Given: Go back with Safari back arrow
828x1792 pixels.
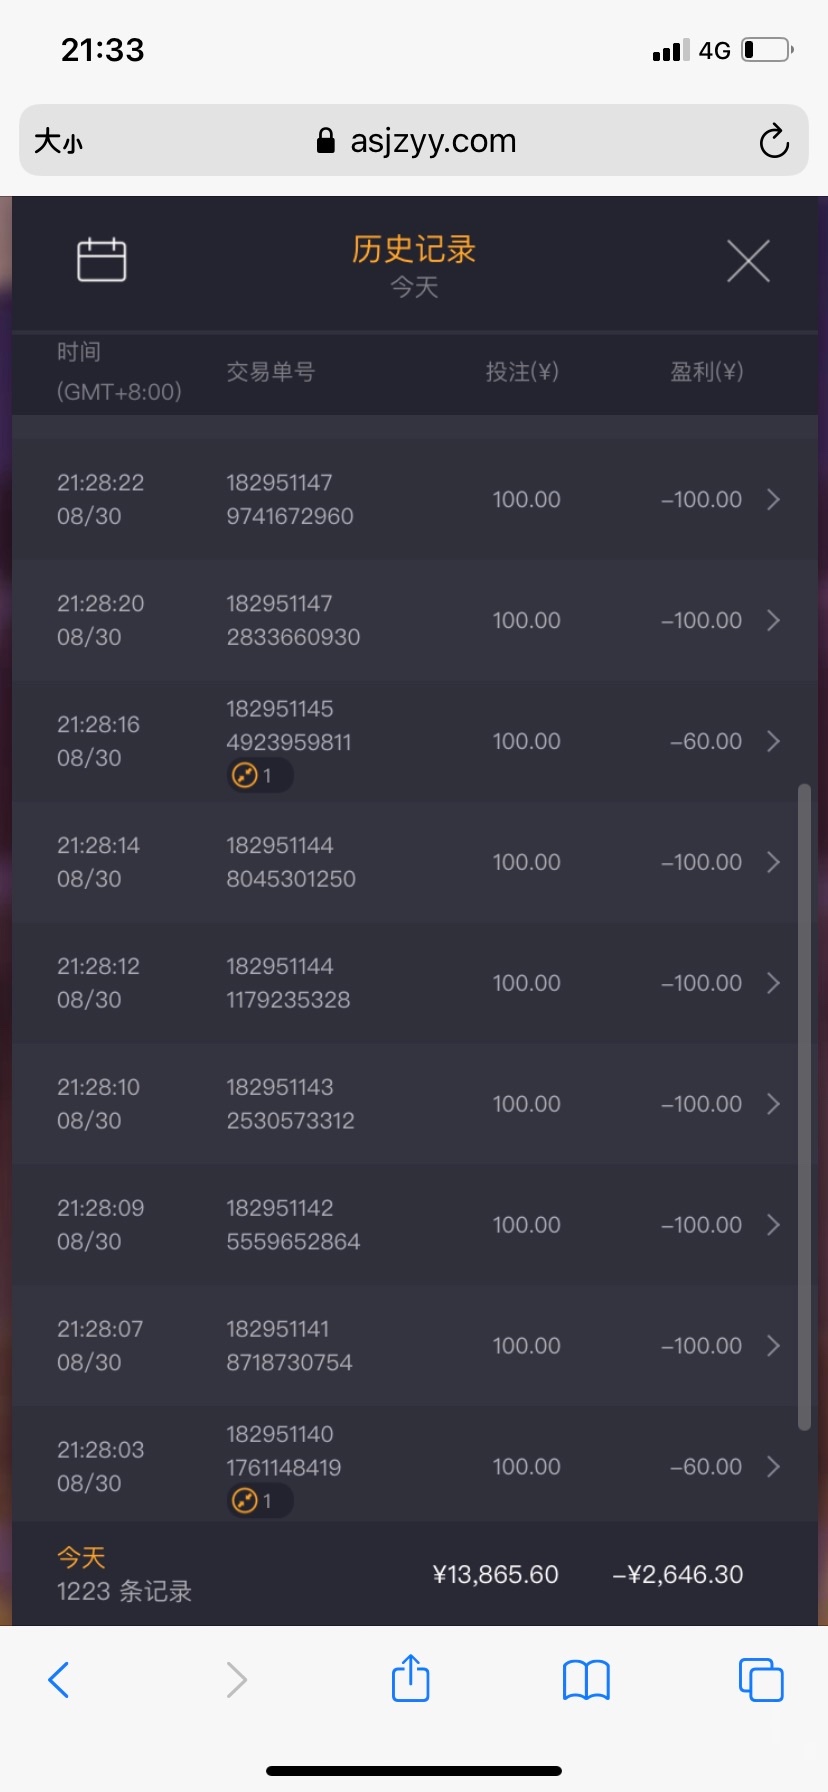Looking at the screenshot, I should point(60,1680).
